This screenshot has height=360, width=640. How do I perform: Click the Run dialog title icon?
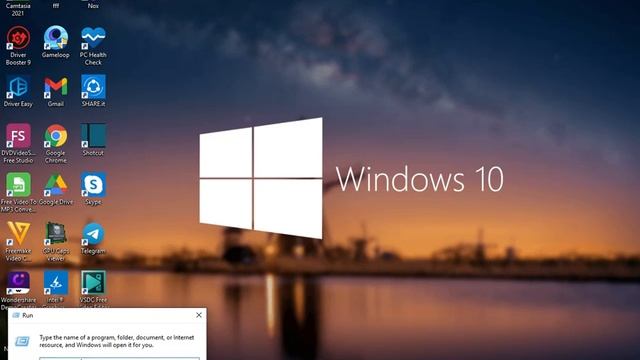coord(16,315)
